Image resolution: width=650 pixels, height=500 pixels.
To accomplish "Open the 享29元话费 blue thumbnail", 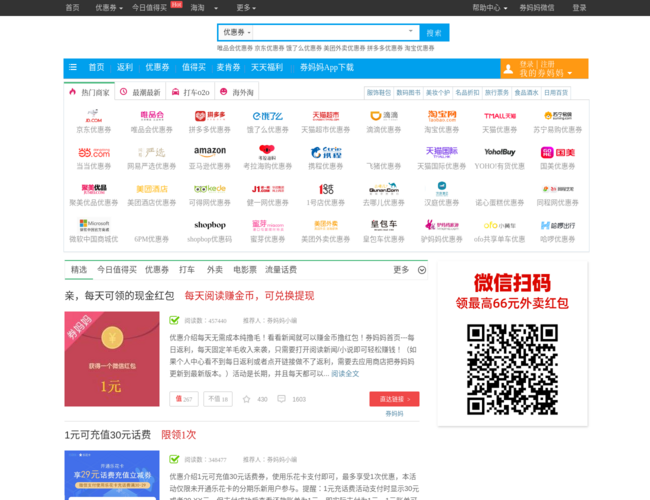I will pos(112,475).
